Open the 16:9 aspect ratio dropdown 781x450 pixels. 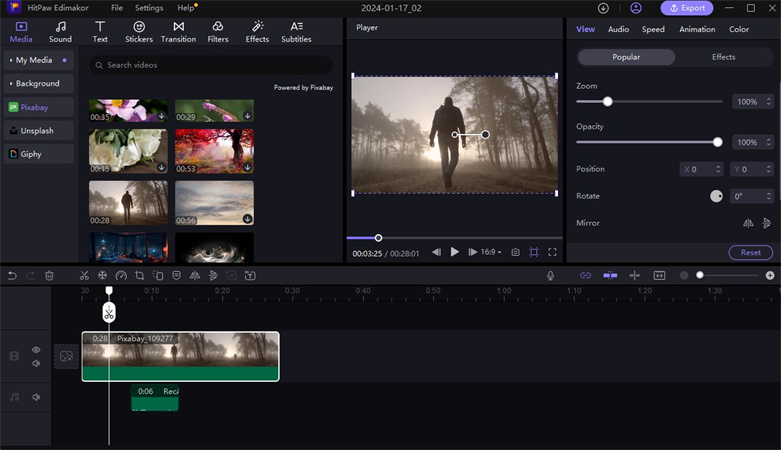491,252
